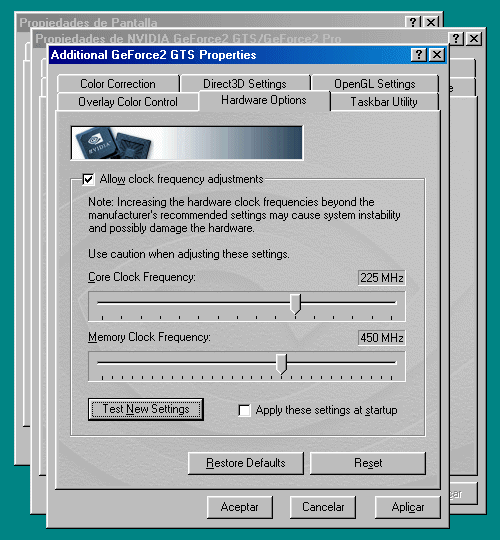The width and height of the screenshot is (500, 540).
Task: Click help icon in Propiedades de Pantalla window
Action: (x=413, y=22)
